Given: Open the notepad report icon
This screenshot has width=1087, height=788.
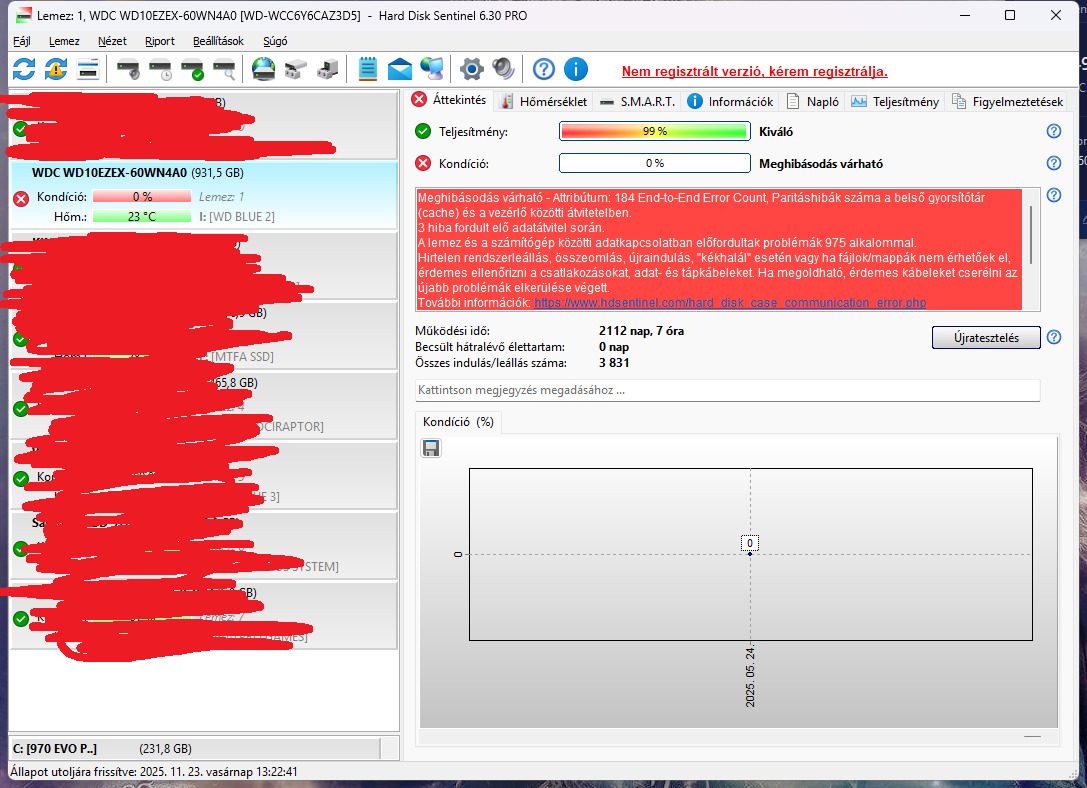Looking at the screenshot, I should tap(367, 69).
